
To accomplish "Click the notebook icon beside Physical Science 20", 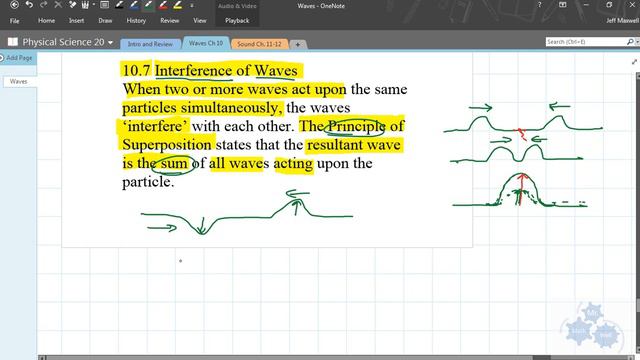I will tap(13, 42).
